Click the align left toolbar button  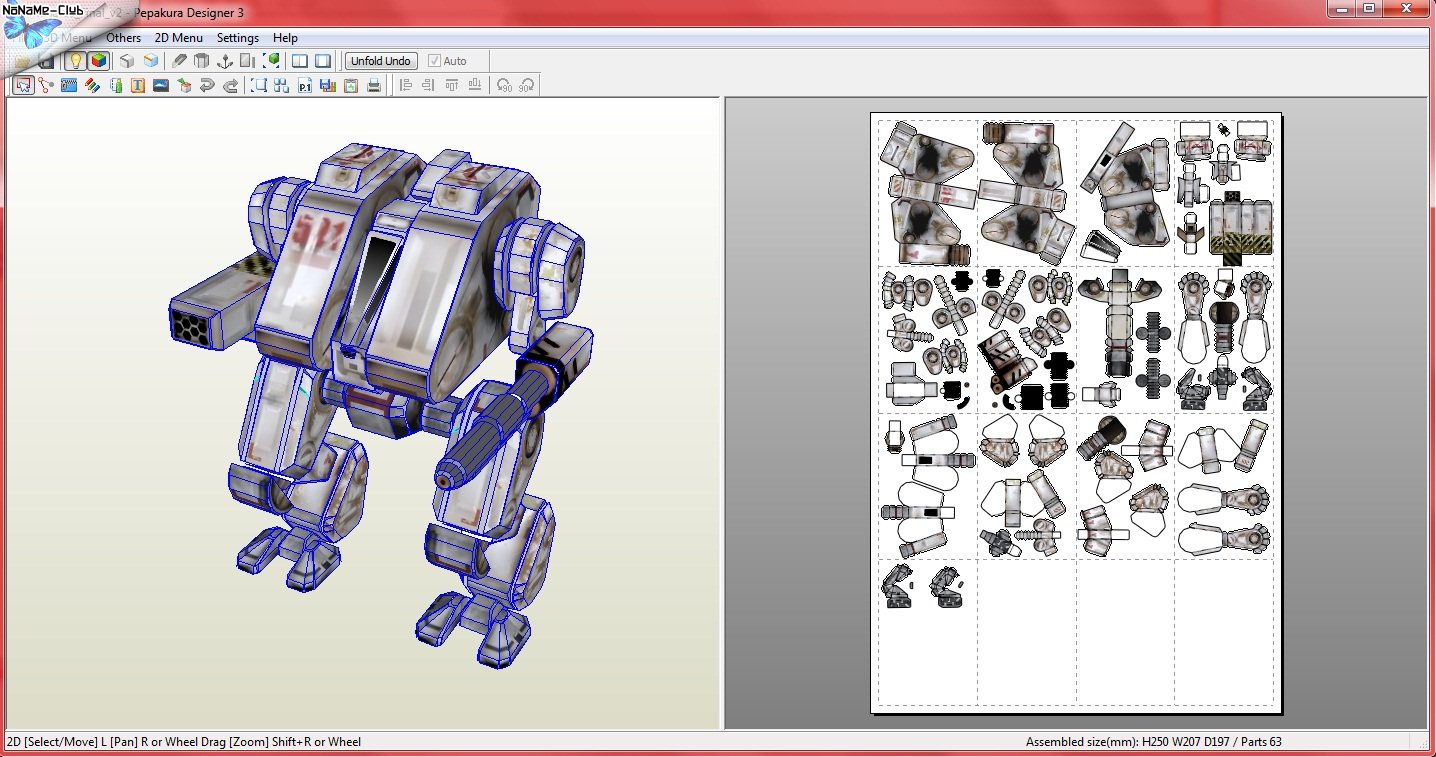coord(406,86)
